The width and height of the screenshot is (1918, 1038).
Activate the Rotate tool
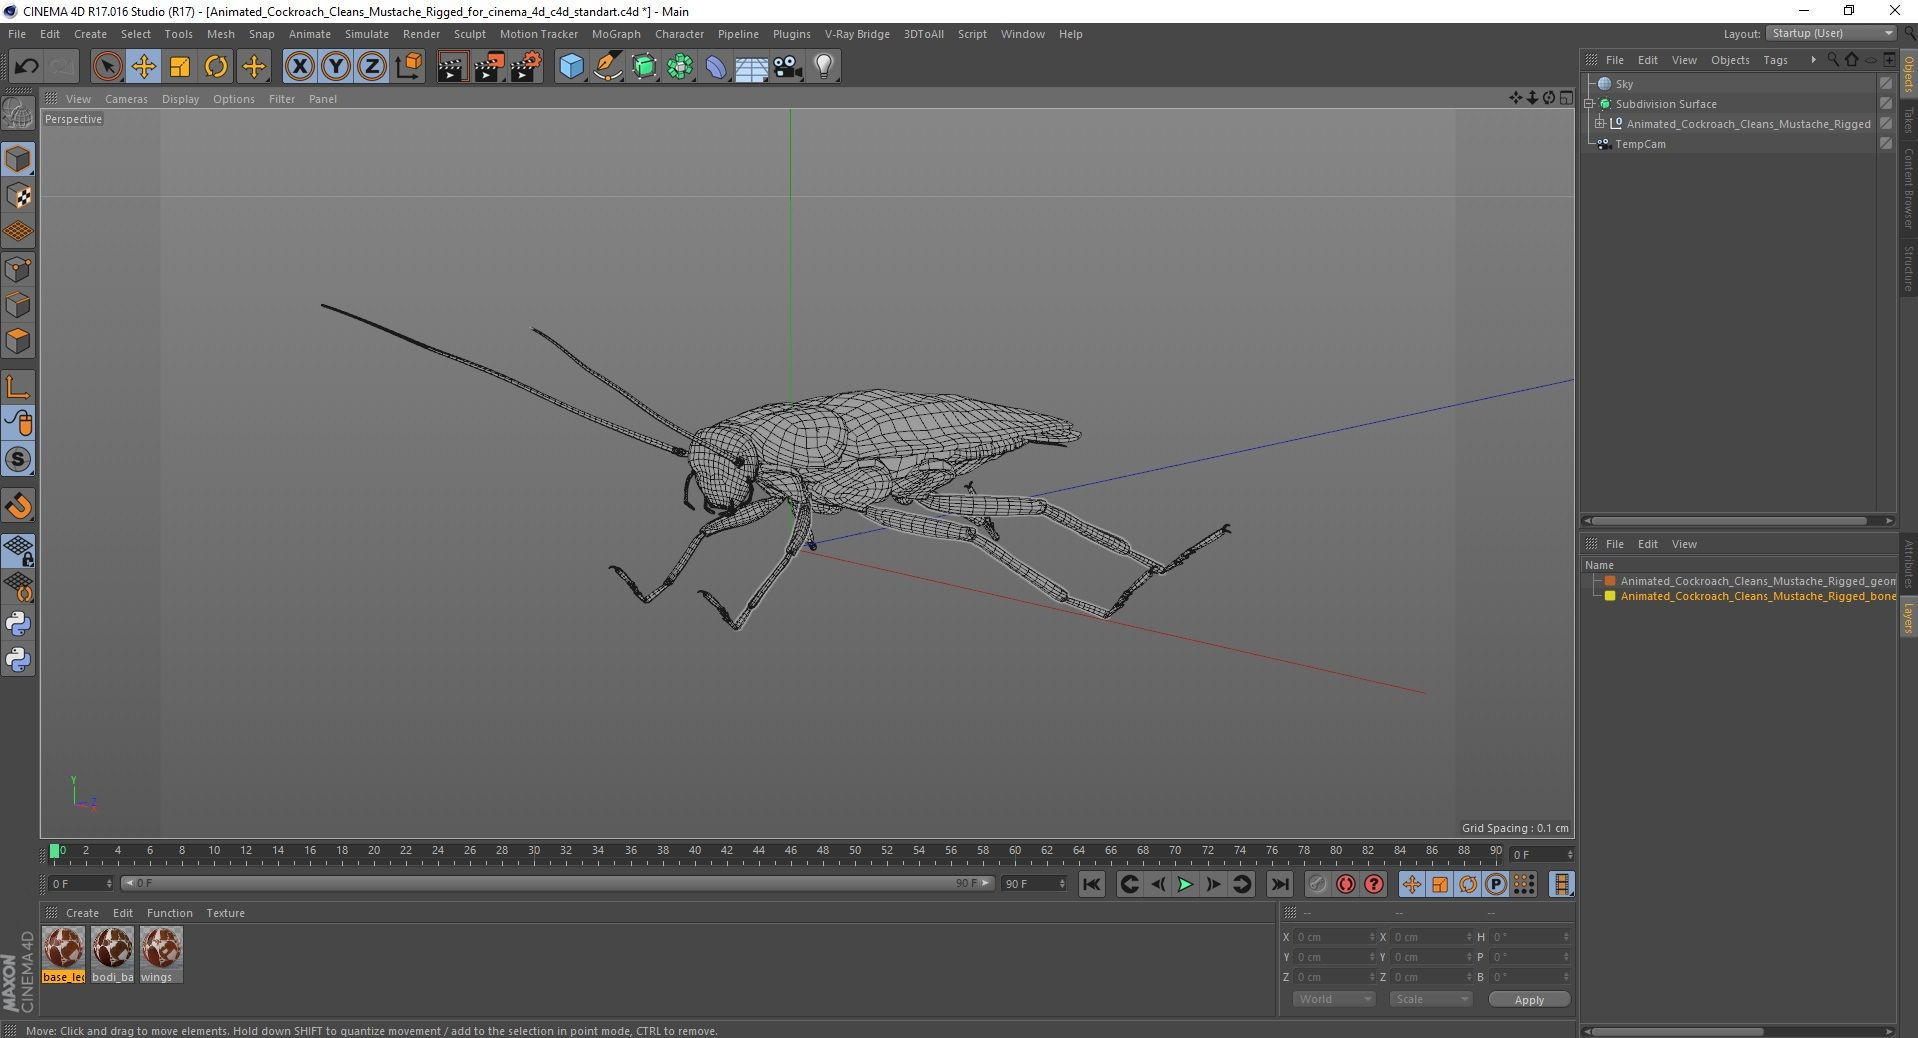[x=216, y=67]
